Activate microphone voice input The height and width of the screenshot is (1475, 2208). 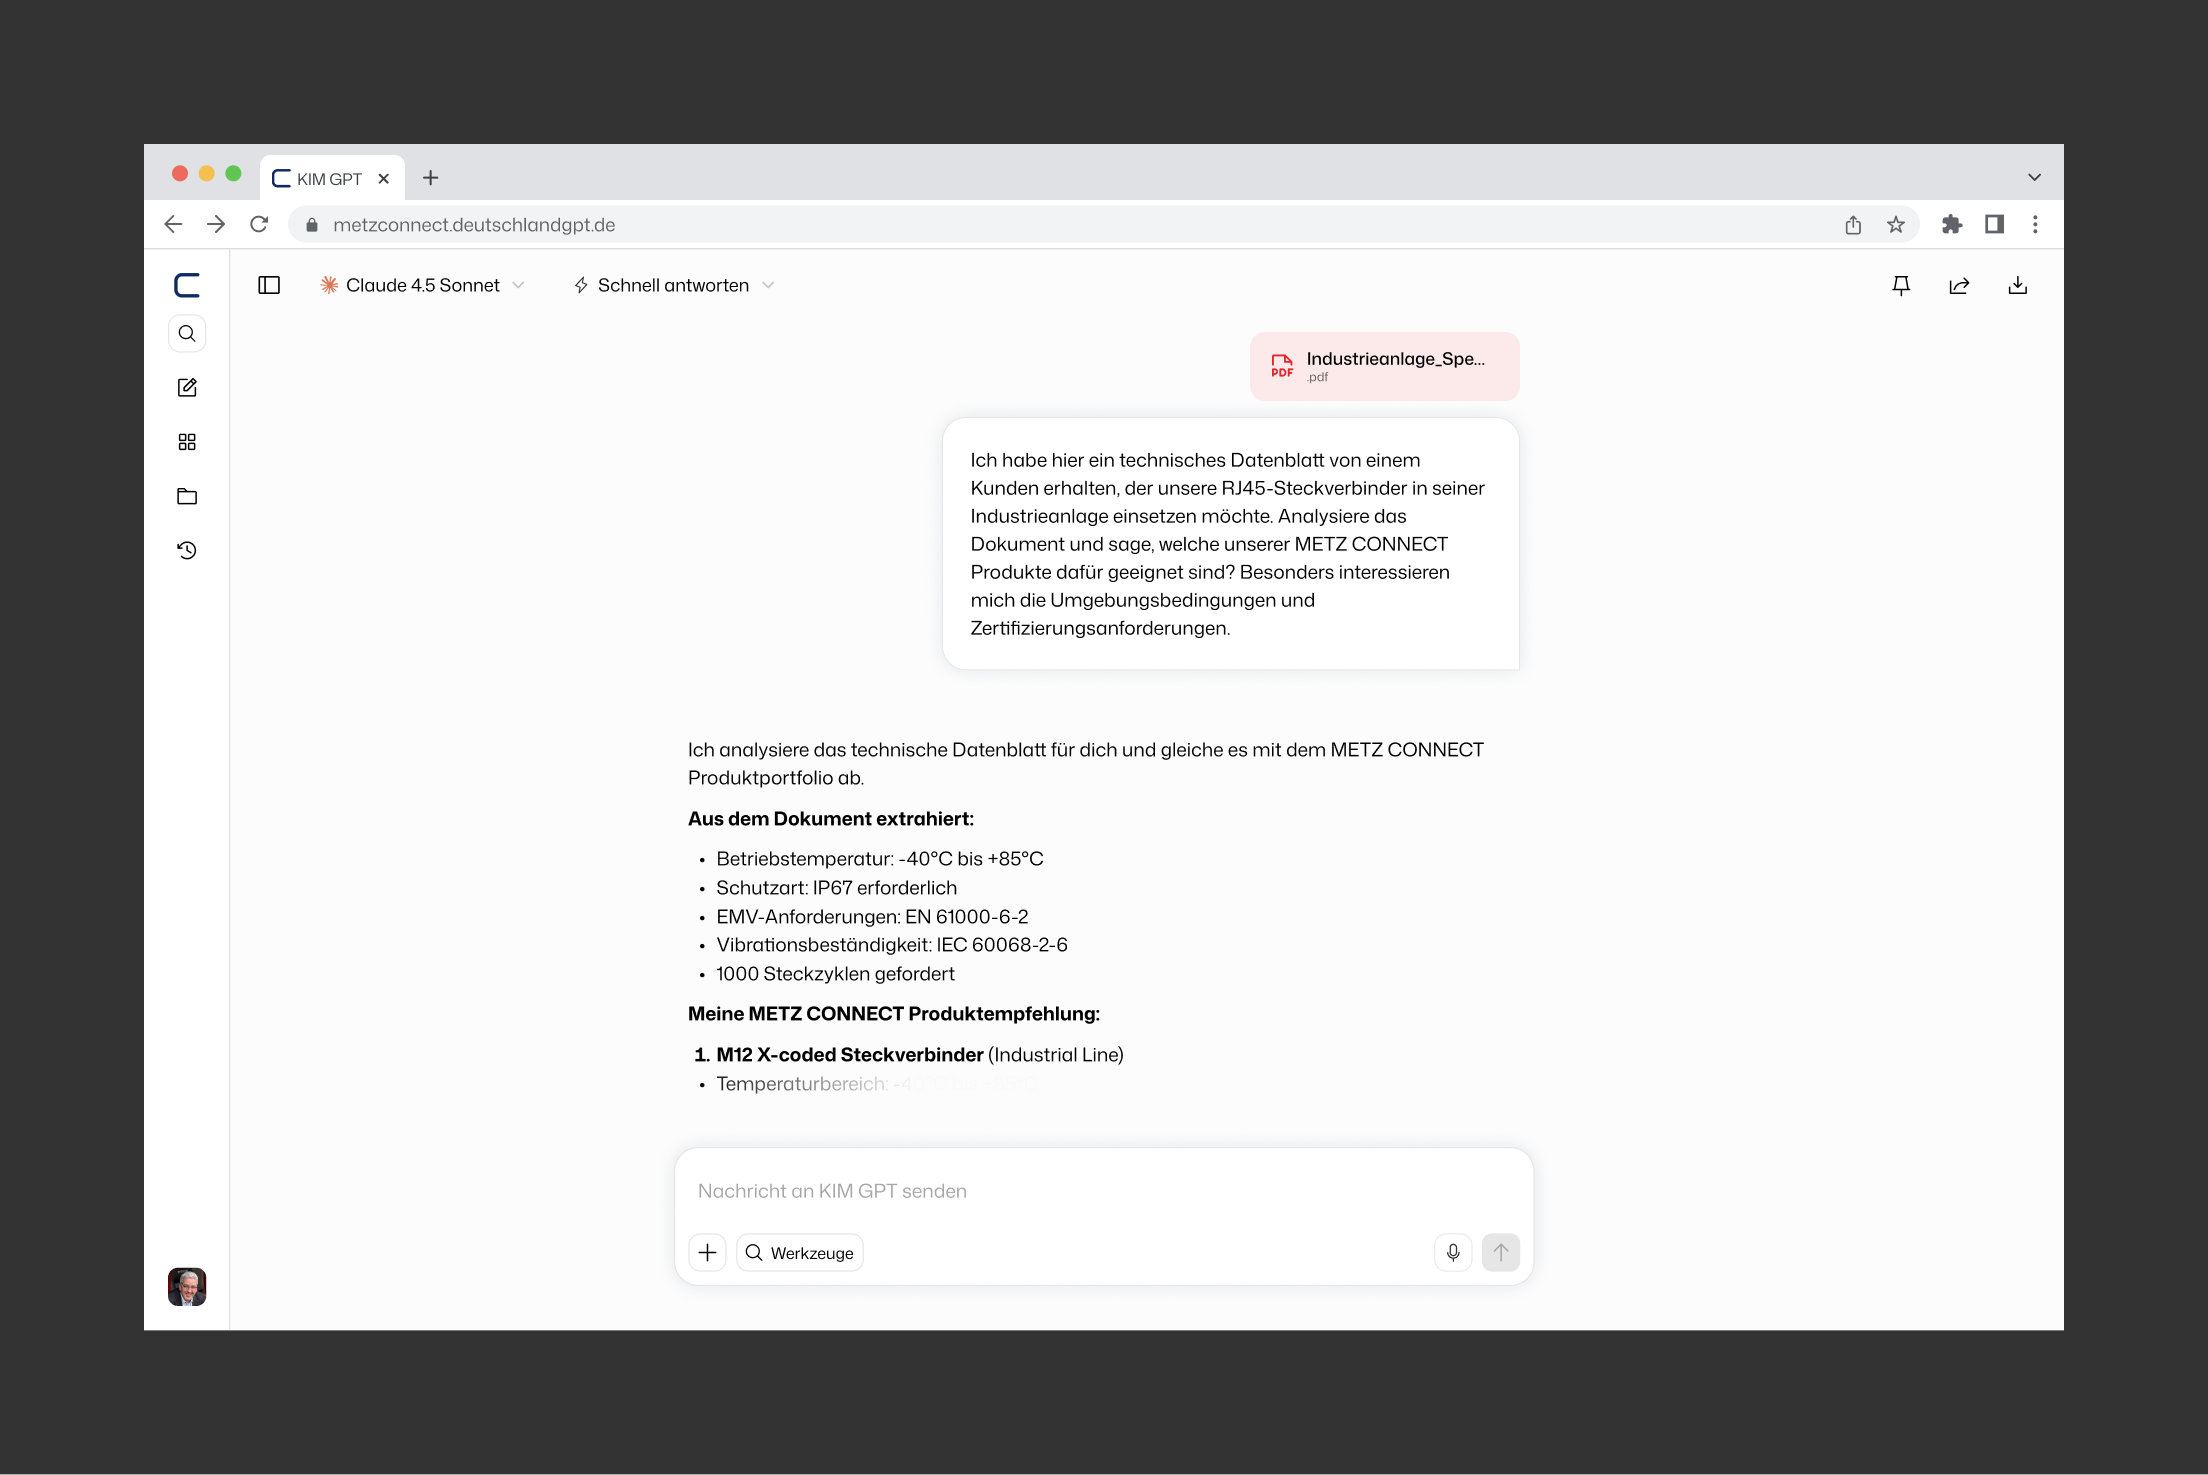click(x=1453, y=1253)
